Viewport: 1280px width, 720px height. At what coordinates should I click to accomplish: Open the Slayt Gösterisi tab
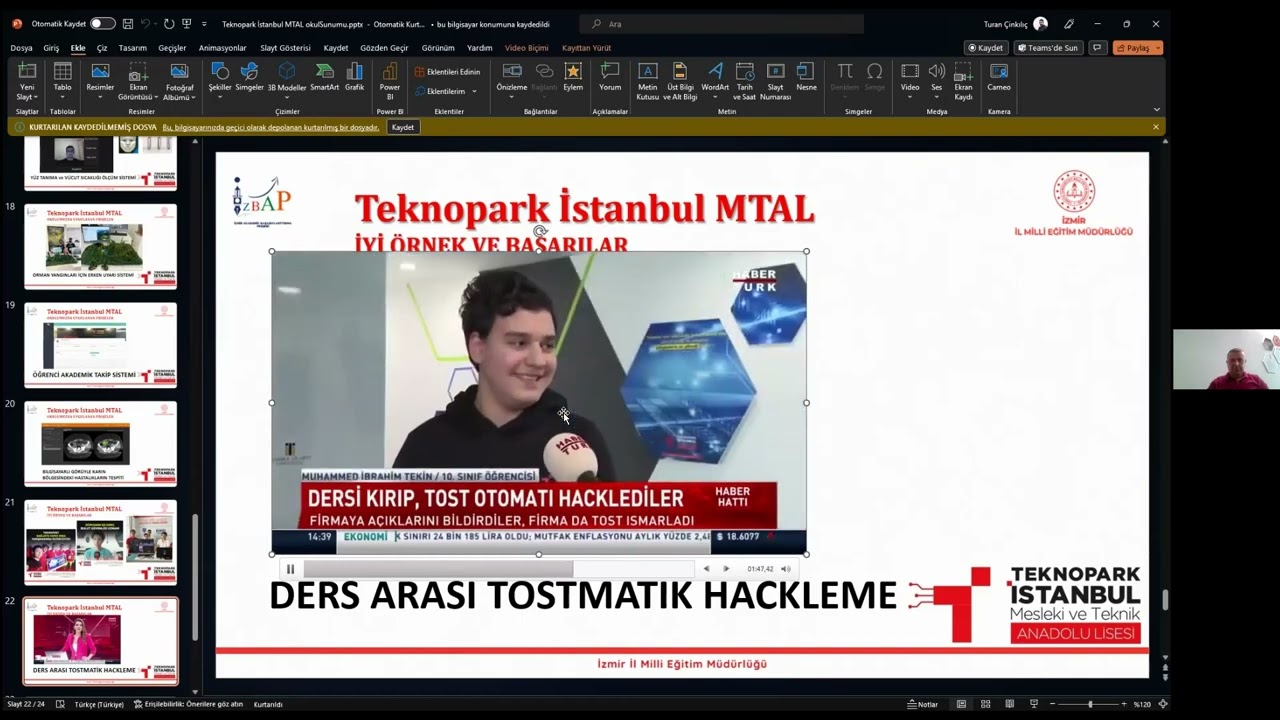tap(285, 48)
